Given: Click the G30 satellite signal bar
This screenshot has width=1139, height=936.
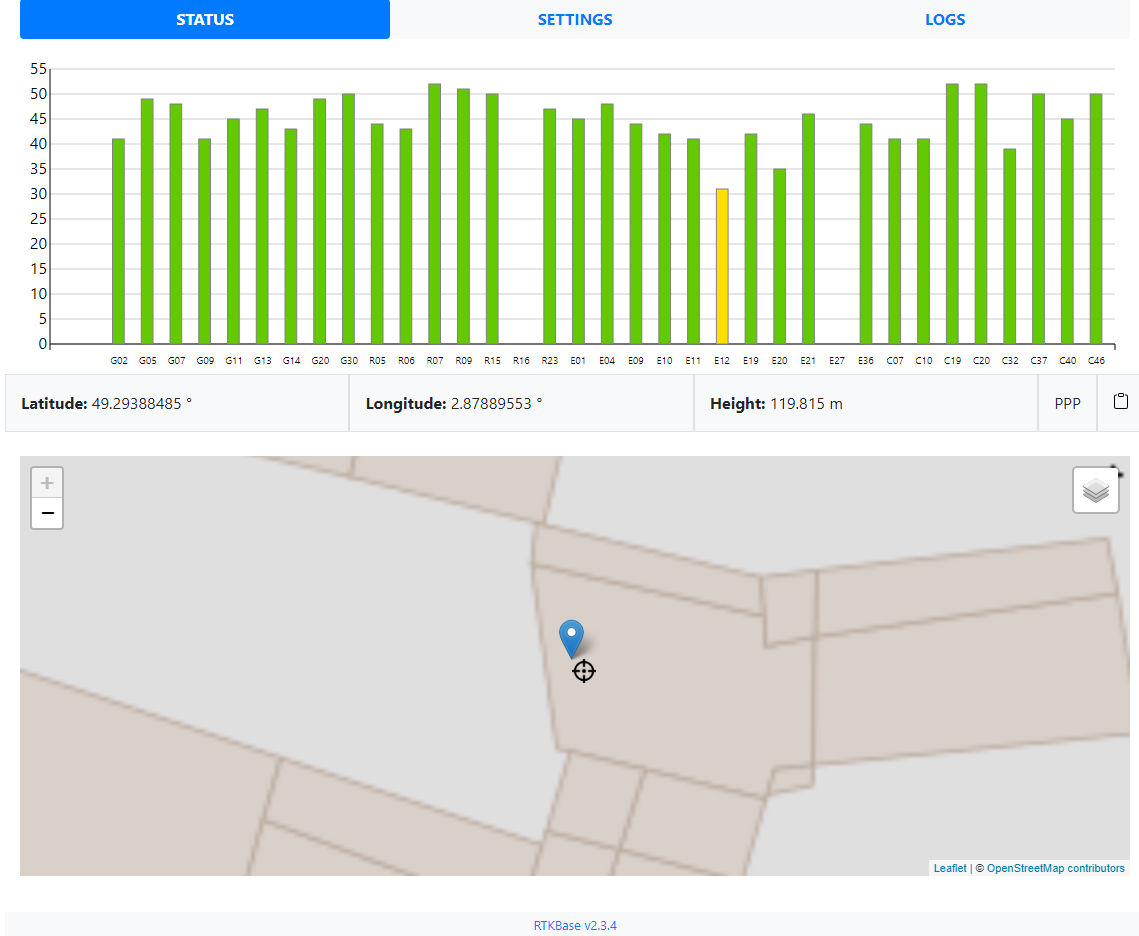Looking at the screenshot, I should 348,219.
